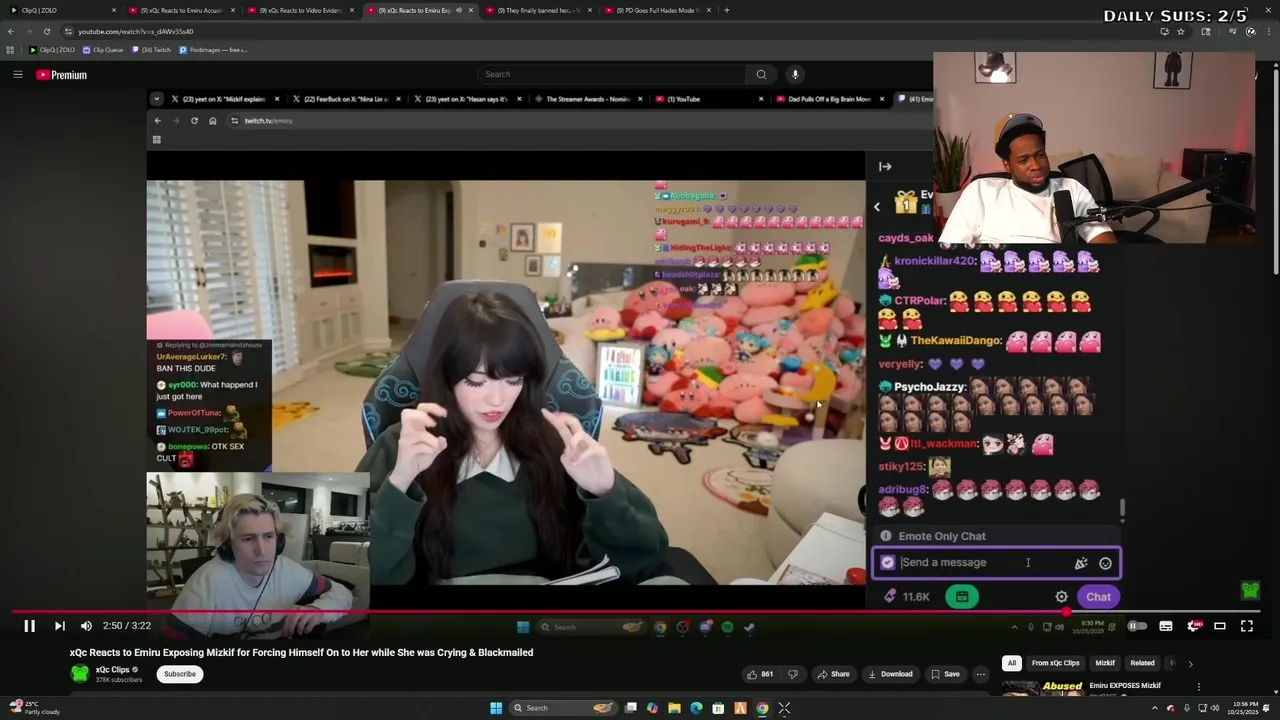The height and width of the screenshot is (720, 1280).
Task: Open Microsoft Edge from taskbar
Action: coord(696,708)
